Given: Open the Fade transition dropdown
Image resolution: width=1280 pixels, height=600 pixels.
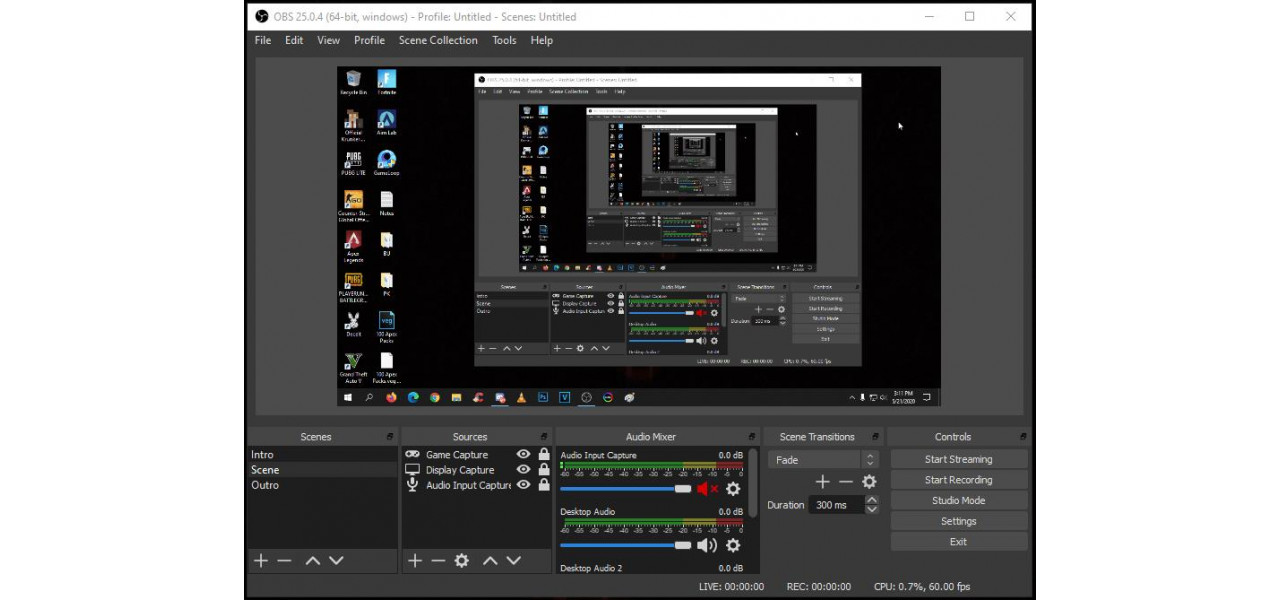Looking at the screenshot, I should click(823, 460).
